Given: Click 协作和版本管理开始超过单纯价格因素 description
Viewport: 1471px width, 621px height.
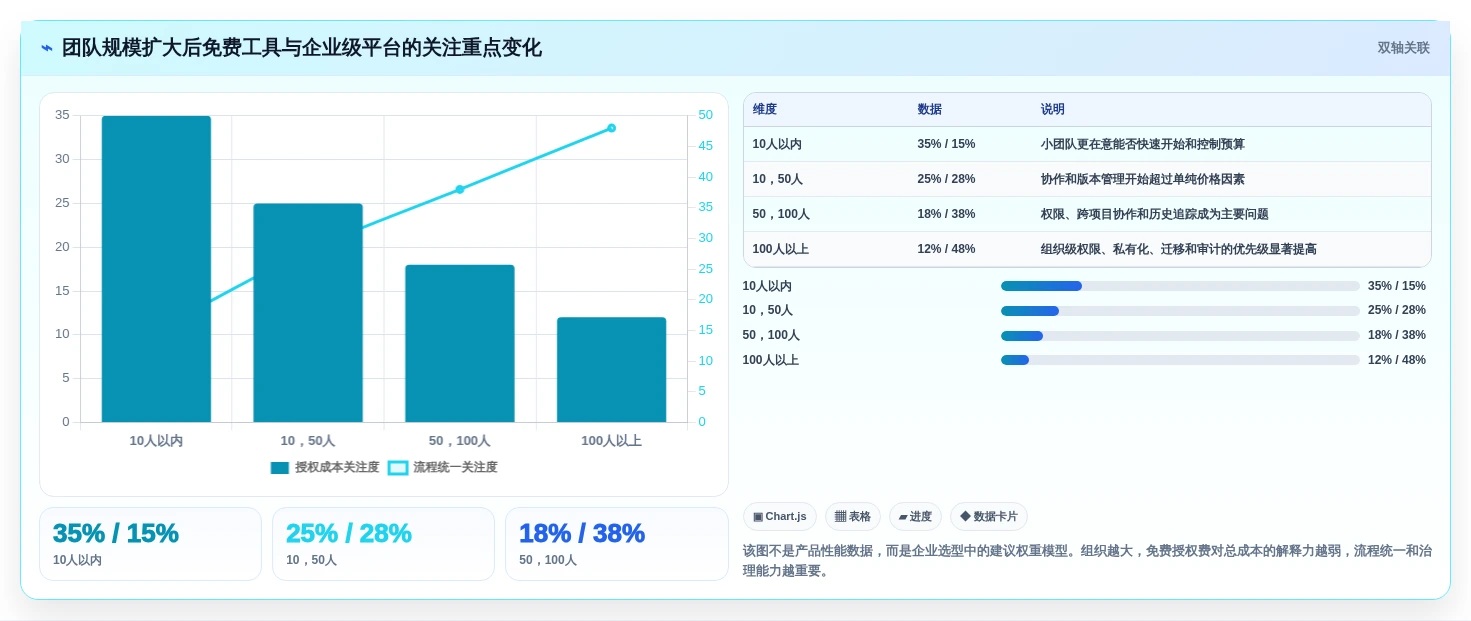Looking at the screenshot, I should (x=1143, y=179).
